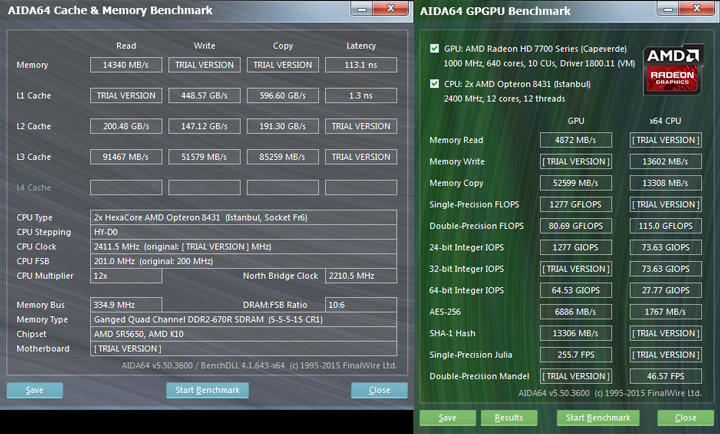Viewport: 720px width, 434px height.
Task: Click the X icon of Cache & Memory window
Action: click(x=390, y=8)
